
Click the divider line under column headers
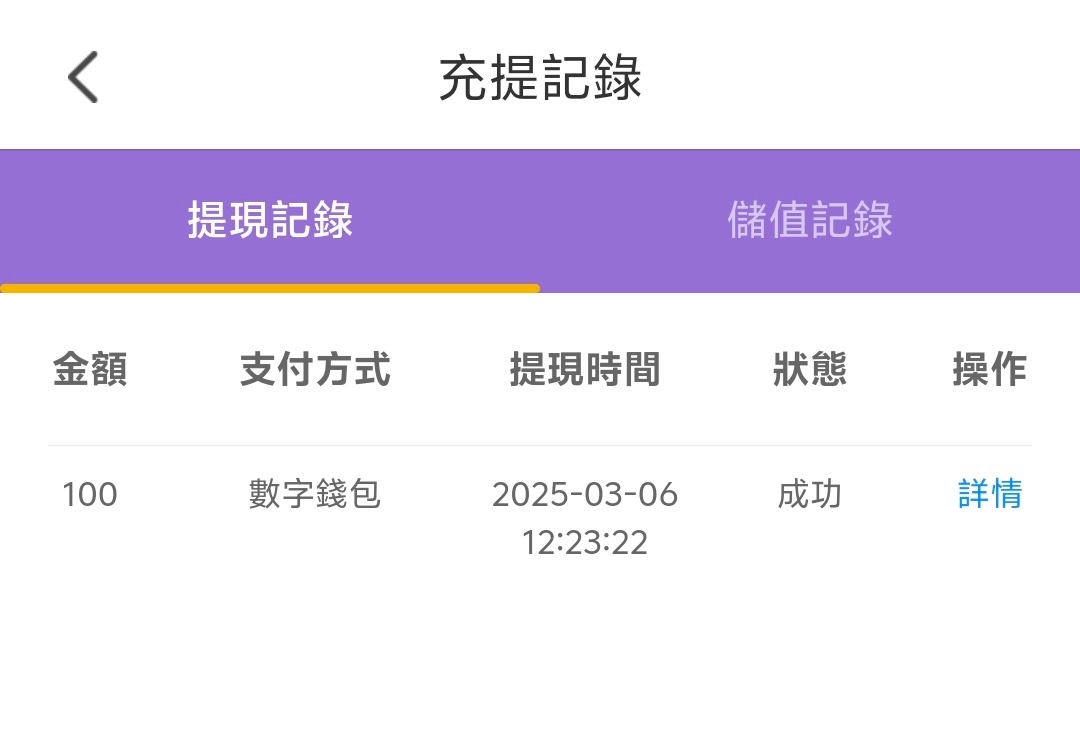click(x=540, y=445)
